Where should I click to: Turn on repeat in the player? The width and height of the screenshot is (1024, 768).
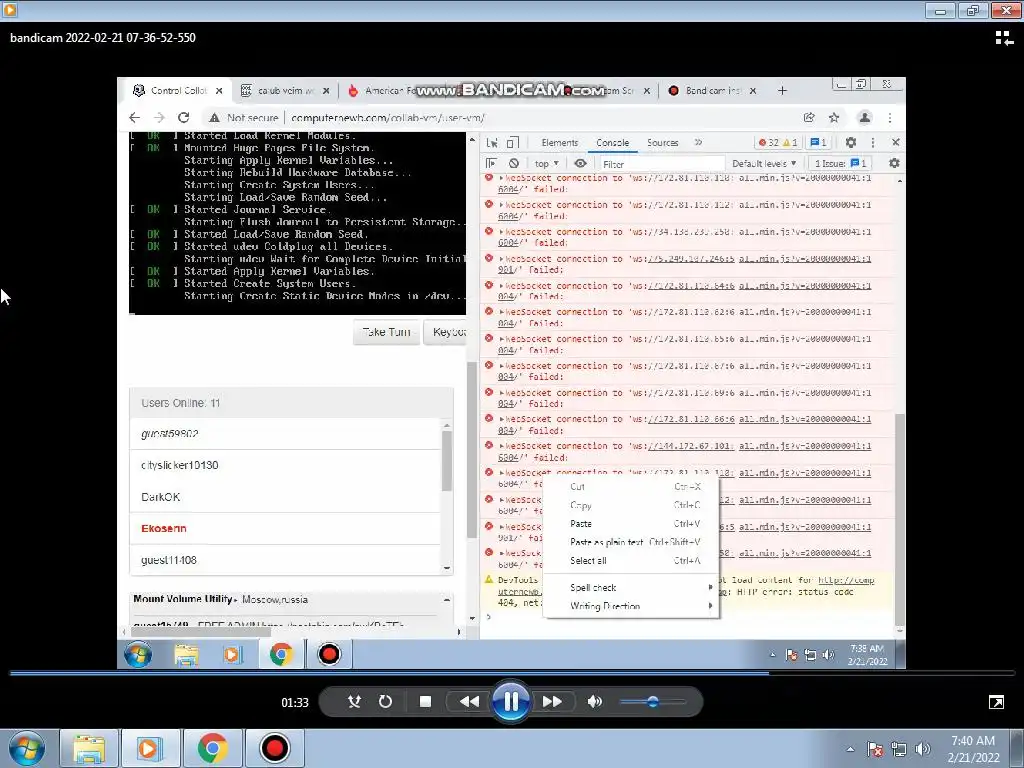pos(385,701)
